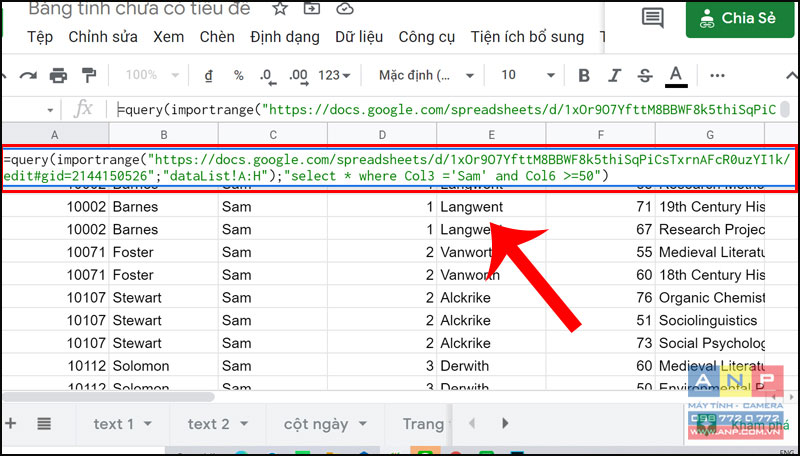The width and height of the screenshot is (800, 456).
Task: Add a new sheet with plus icon
Action: pos(10,423)
